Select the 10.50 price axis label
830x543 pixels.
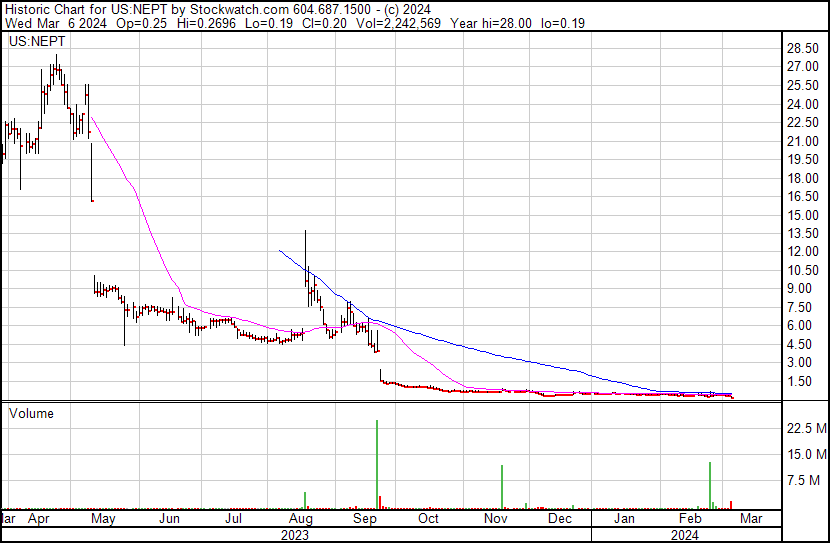pyautogui.click(x=803, y=270)
